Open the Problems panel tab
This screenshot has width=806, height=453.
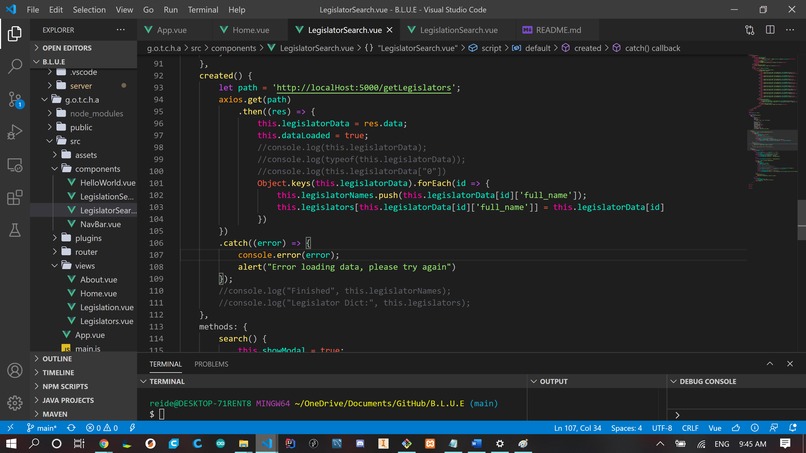211,364
